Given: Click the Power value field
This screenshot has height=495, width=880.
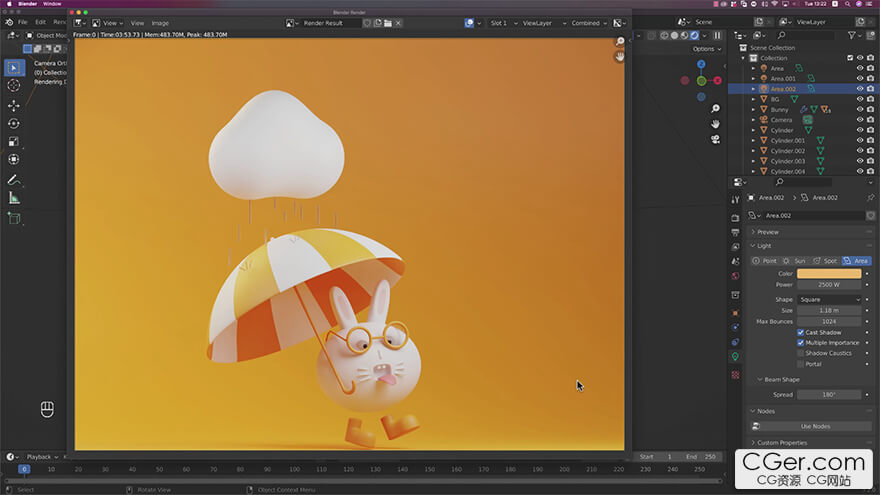Looking at the screenshot, I should click(x=829, y=284).
